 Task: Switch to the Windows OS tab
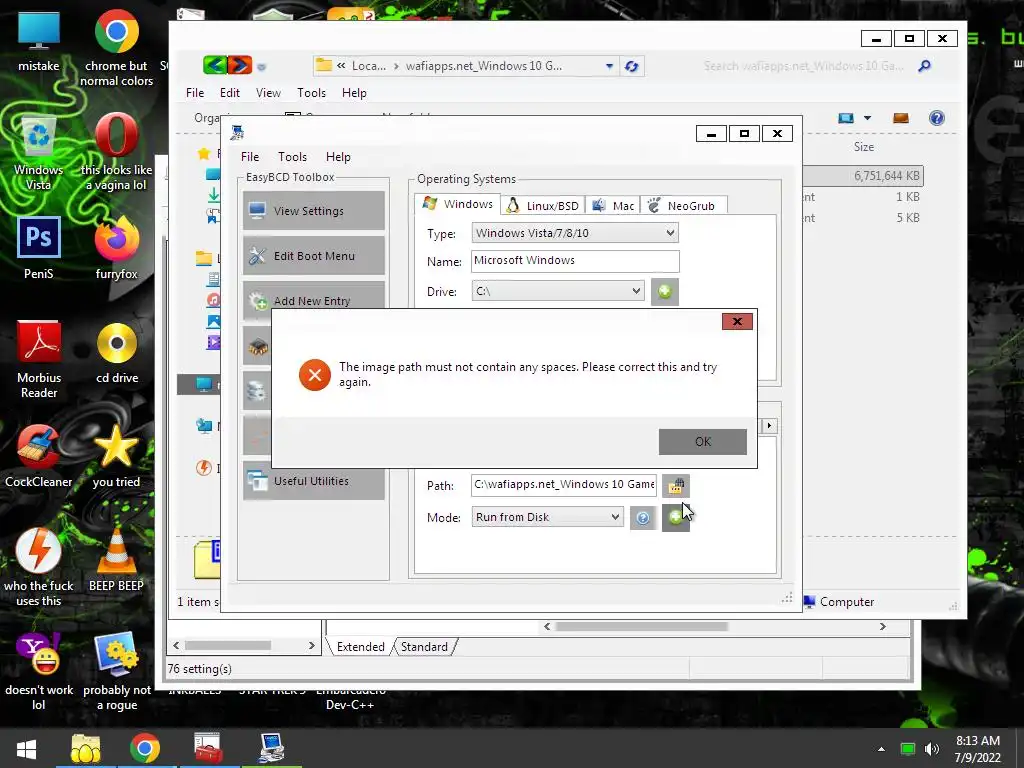pos(458,204)
